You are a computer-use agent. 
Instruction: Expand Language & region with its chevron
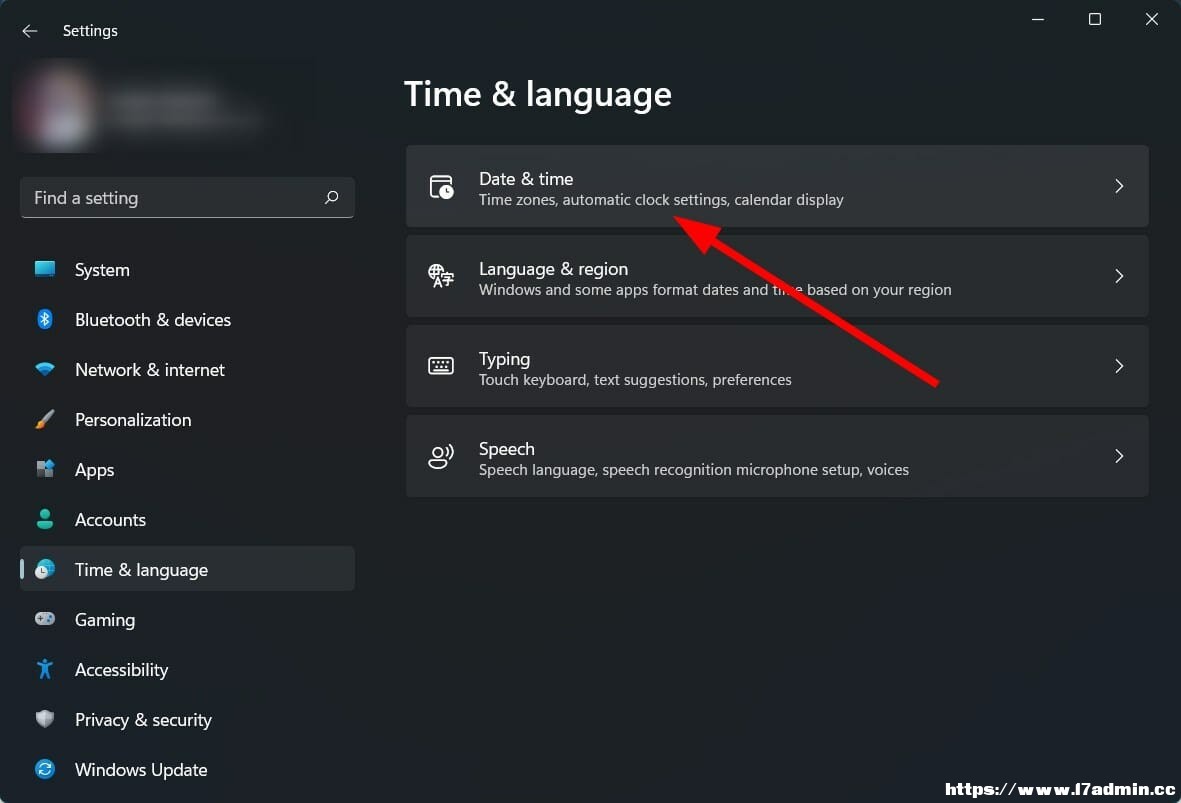(1118, 276)
